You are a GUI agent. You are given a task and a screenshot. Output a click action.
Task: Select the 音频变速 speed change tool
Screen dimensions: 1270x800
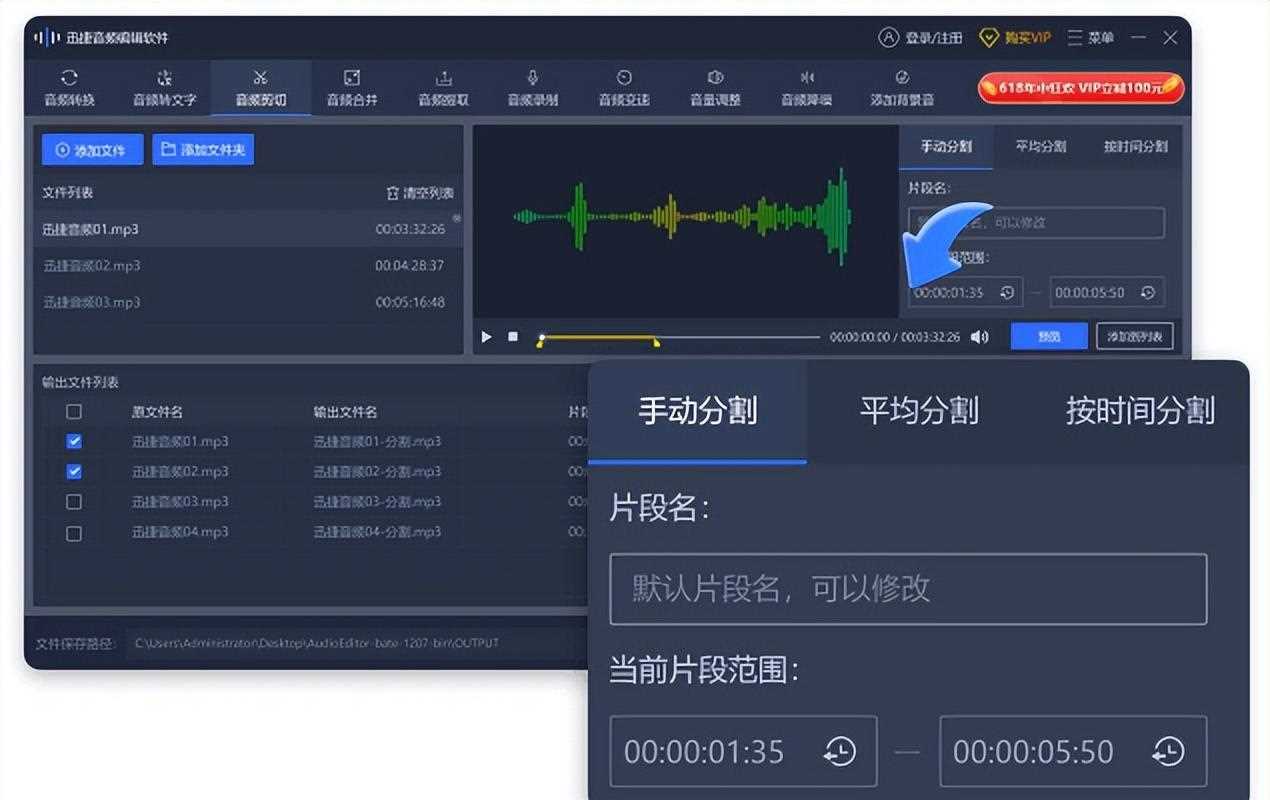click(x=624, y=88)
